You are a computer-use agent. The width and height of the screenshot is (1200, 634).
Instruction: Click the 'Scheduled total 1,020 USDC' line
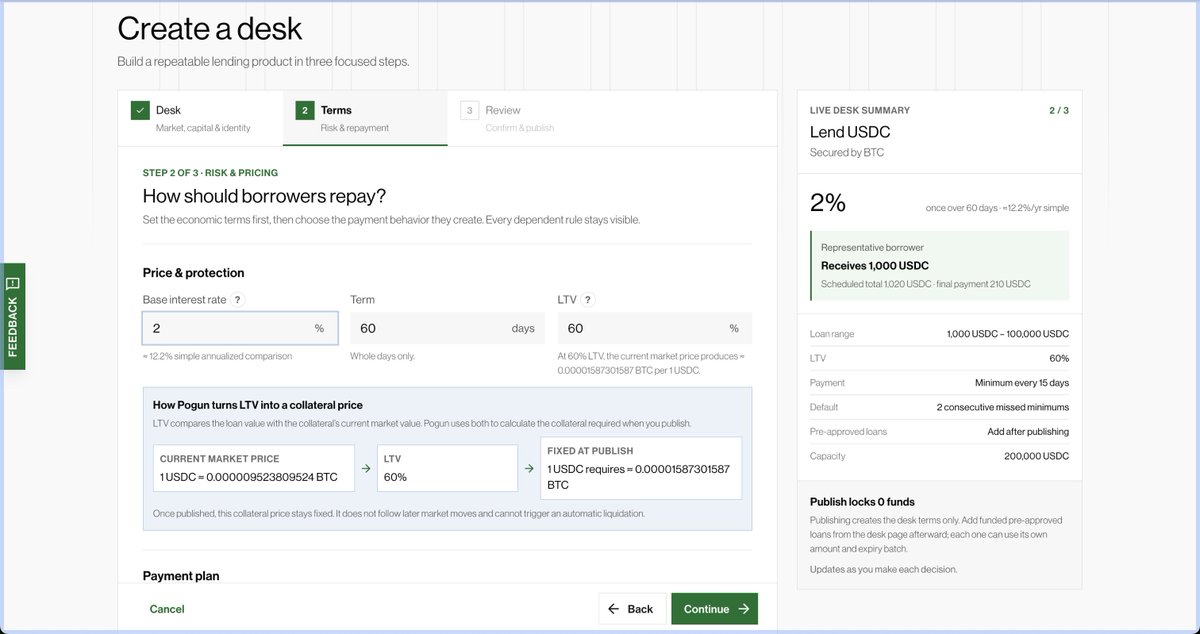pos(926,284)
